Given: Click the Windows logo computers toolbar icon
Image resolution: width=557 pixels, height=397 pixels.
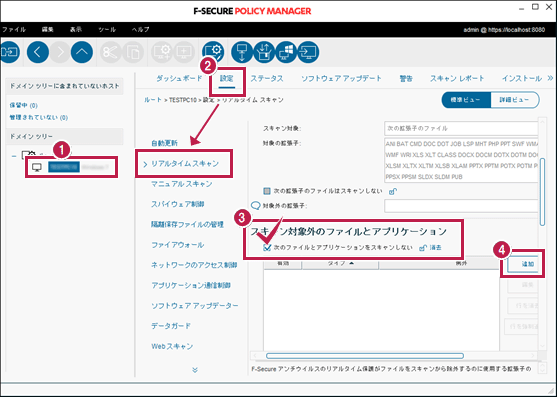Looking at the screenshot, I should [x=286, y=52].
